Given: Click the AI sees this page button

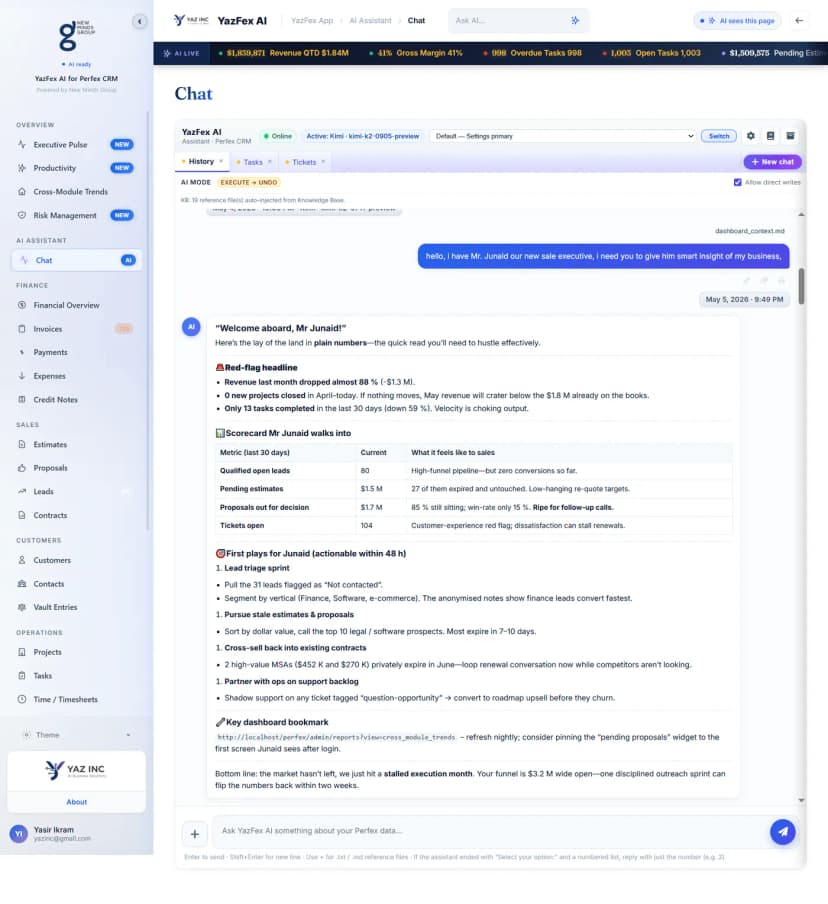Looking at the screenshot, I should 737,21.
